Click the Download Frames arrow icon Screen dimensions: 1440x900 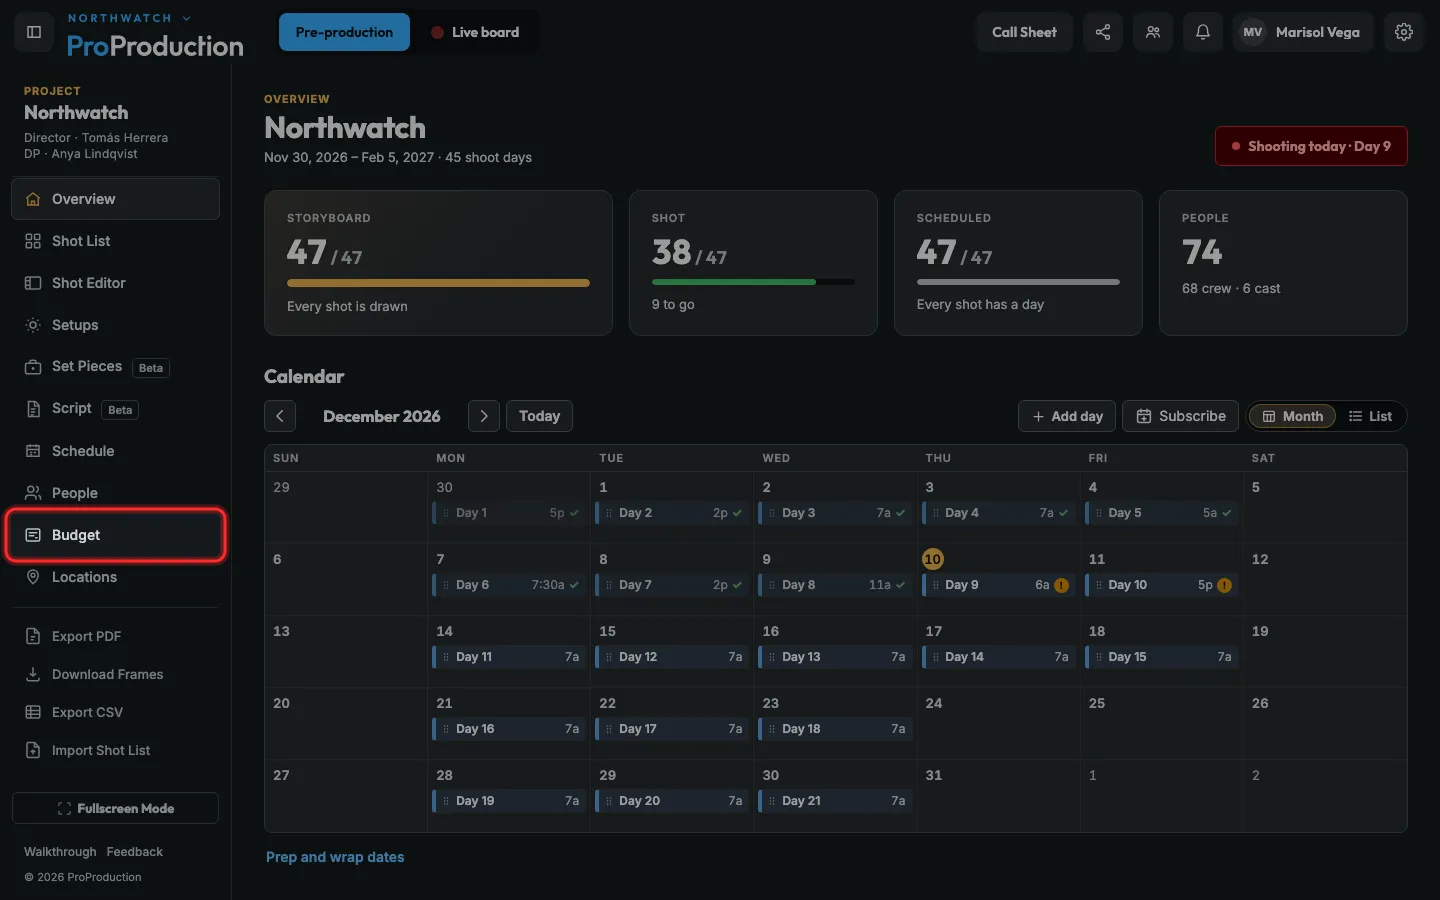click(33, 674)
